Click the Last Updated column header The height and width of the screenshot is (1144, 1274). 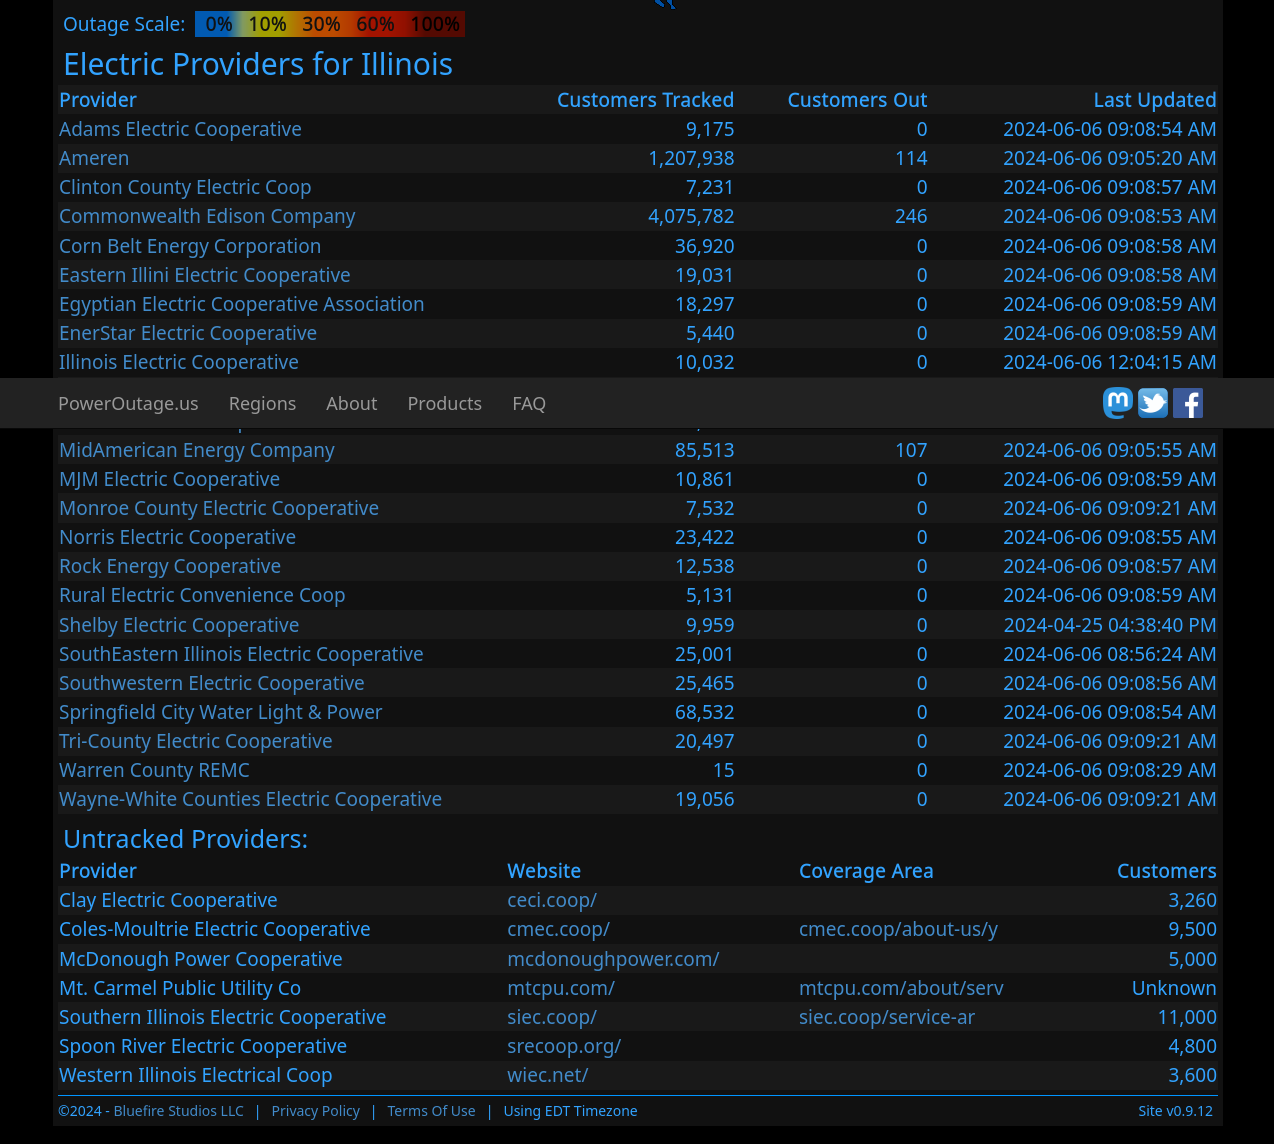click(x=1155, y=100)
